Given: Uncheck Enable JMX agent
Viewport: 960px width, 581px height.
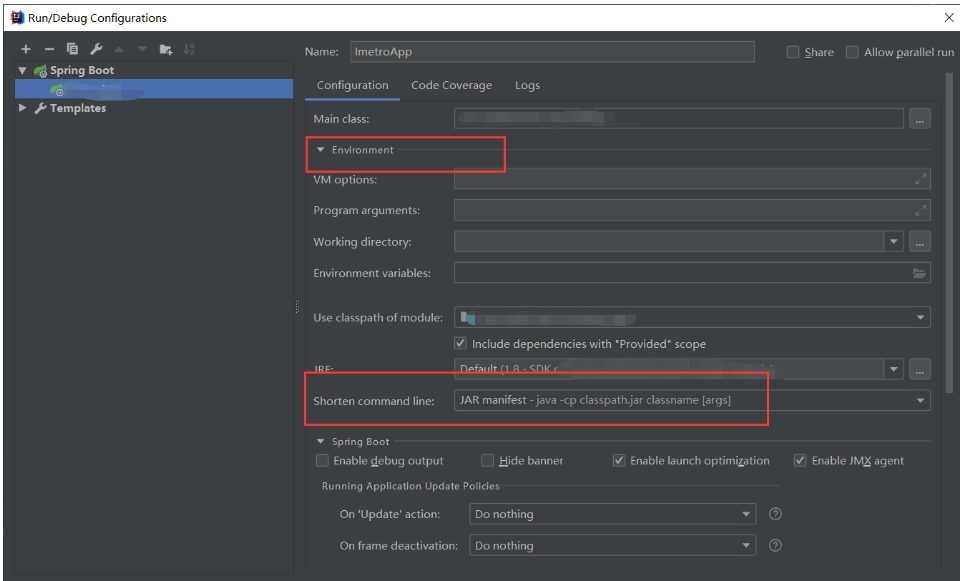Looking at the screenshot, I should click(800, 460).
